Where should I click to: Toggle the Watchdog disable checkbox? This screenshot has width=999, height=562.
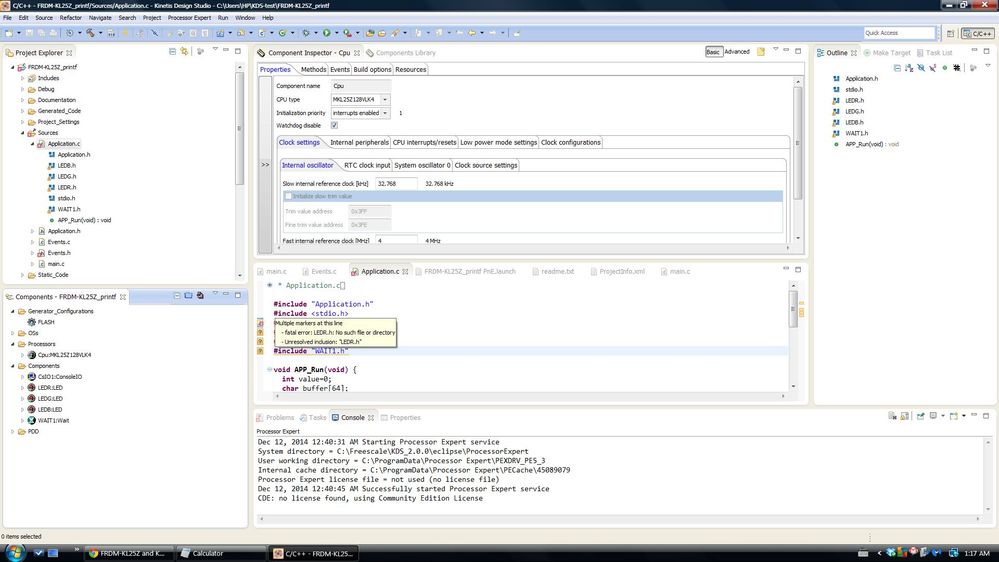pos(334,126)
